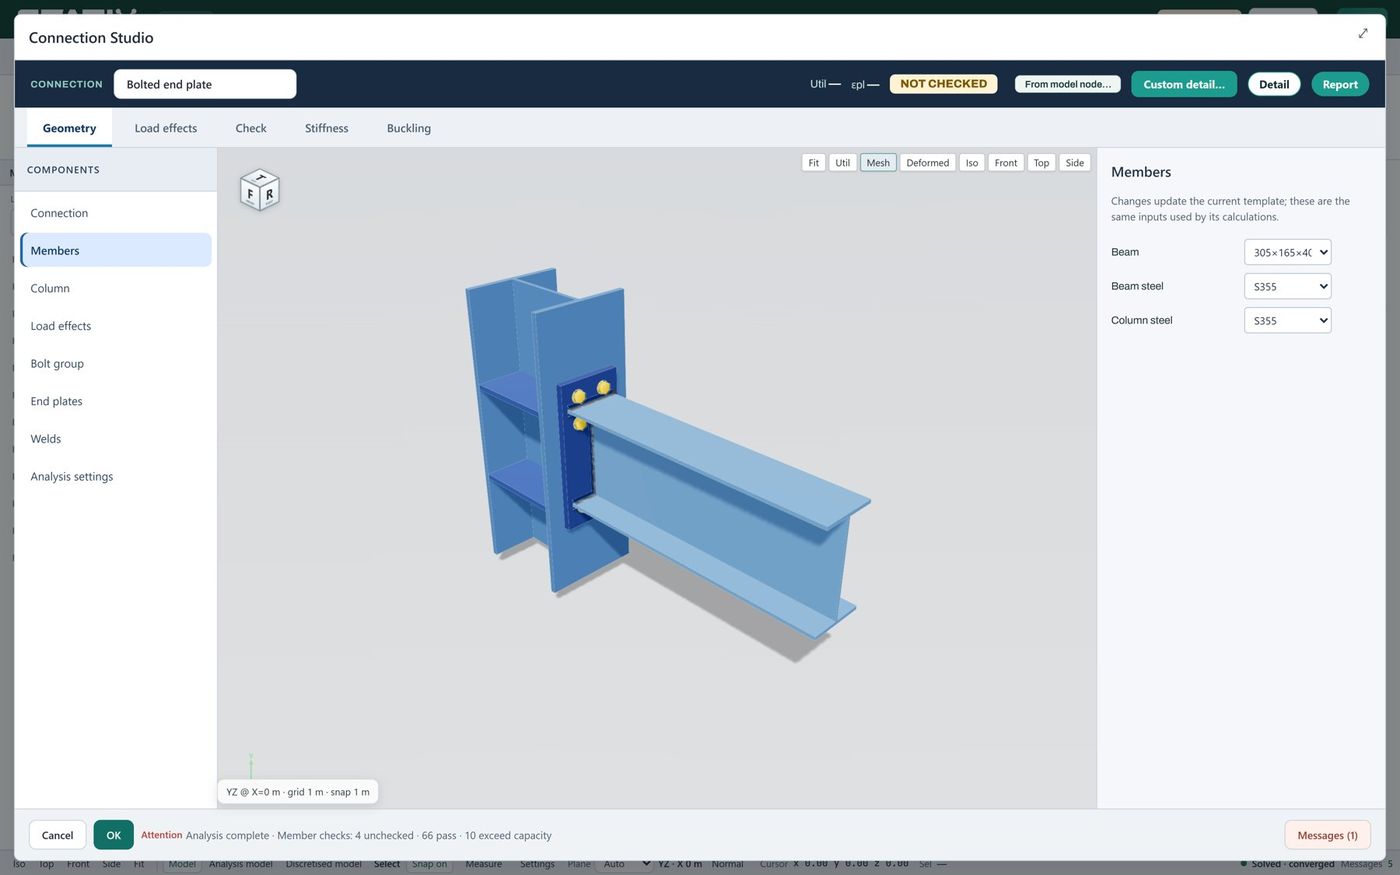
Task: Expand the Connection Studio dialog fullscreen
Action: 1362,34
